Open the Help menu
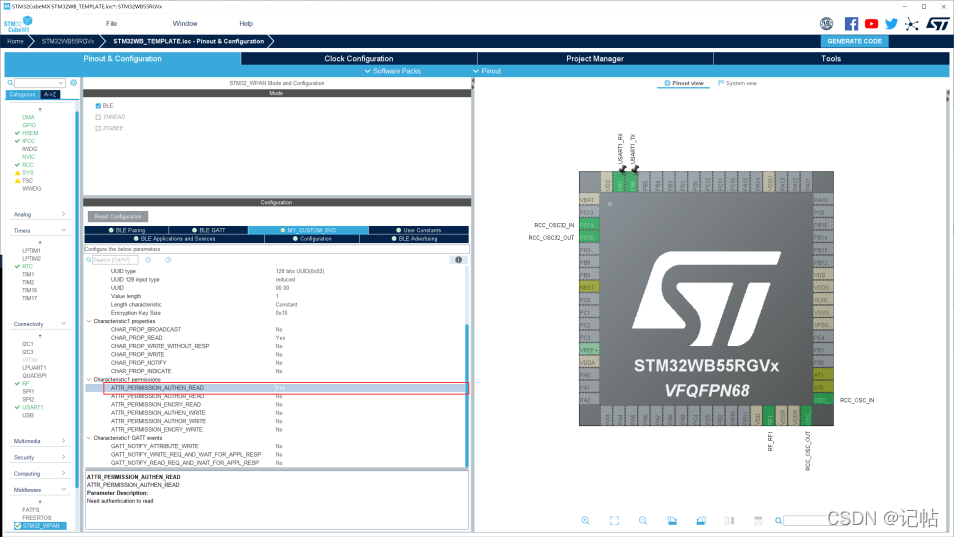This screenshot has height=537, width=954. (x=246, y=24)
